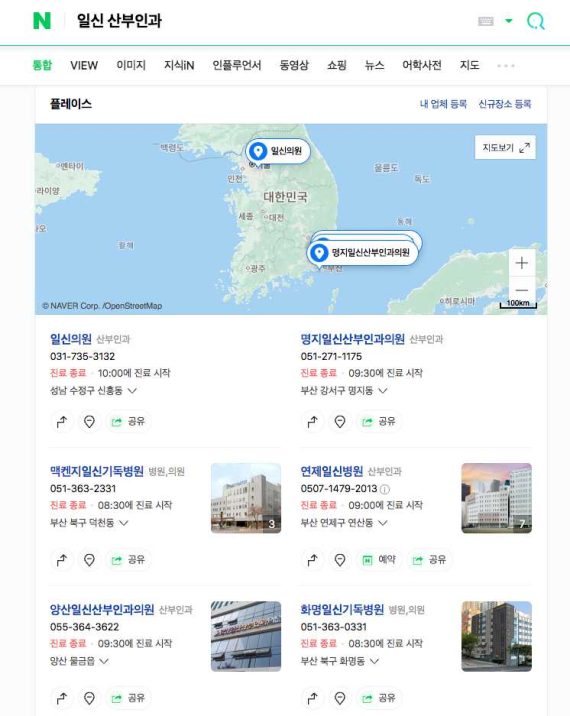Click the green Naver N logo
570x716 pixels.
click(x=42, y=21)
